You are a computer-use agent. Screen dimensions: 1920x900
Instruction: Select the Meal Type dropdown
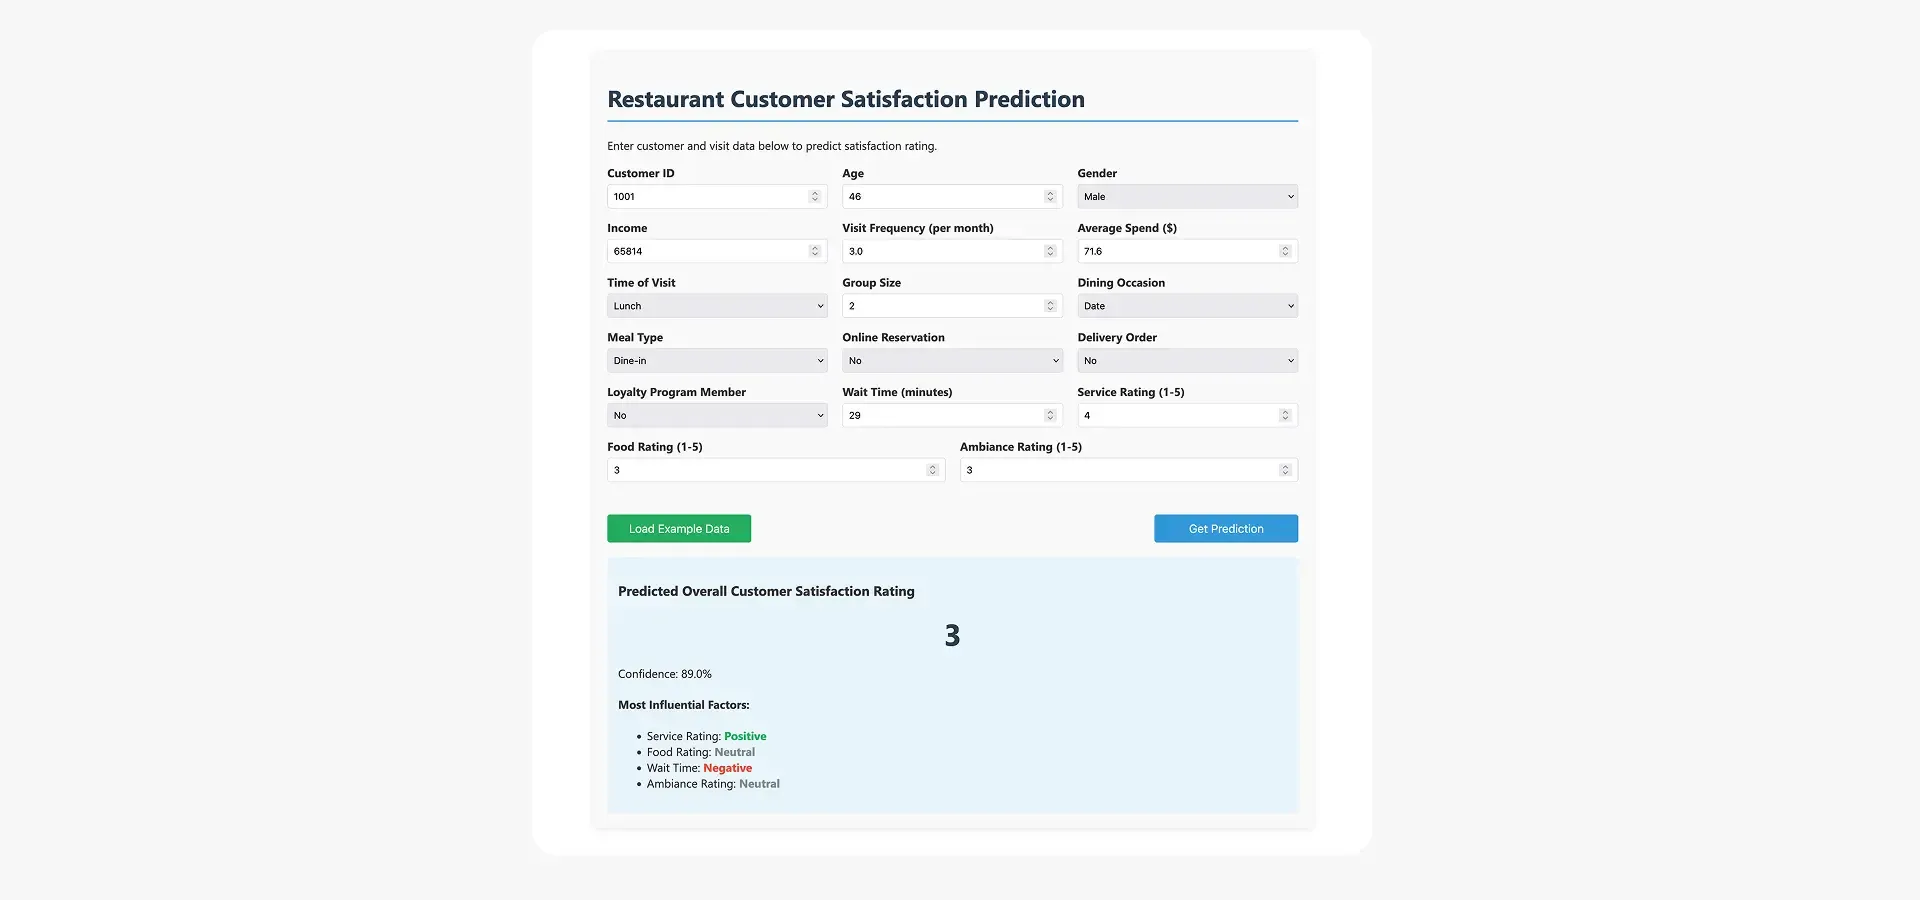[x=717, y=361]
